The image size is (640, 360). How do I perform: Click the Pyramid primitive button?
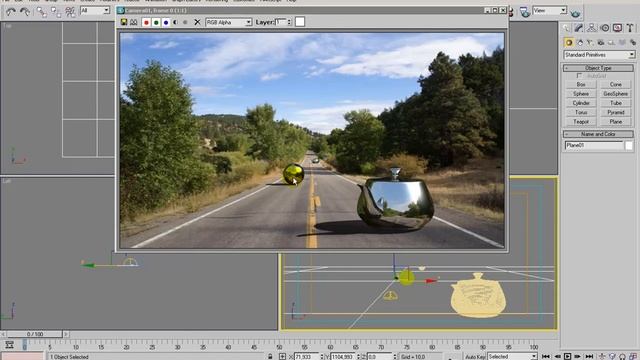[616, 112]
